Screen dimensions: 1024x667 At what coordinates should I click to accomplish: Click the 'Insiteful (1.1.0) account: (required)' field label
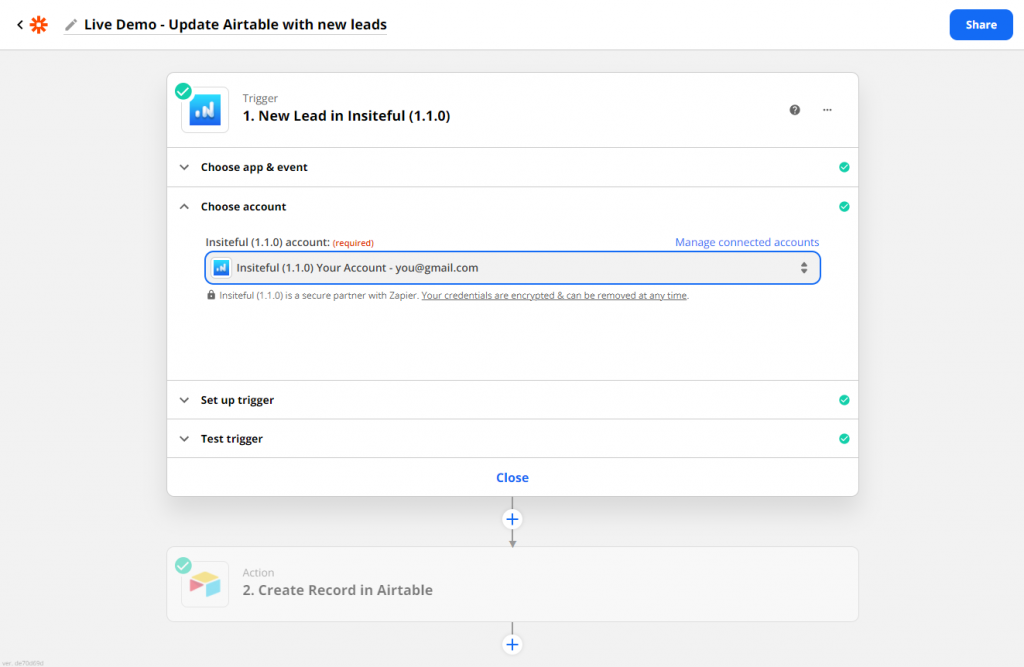point(289,242)
